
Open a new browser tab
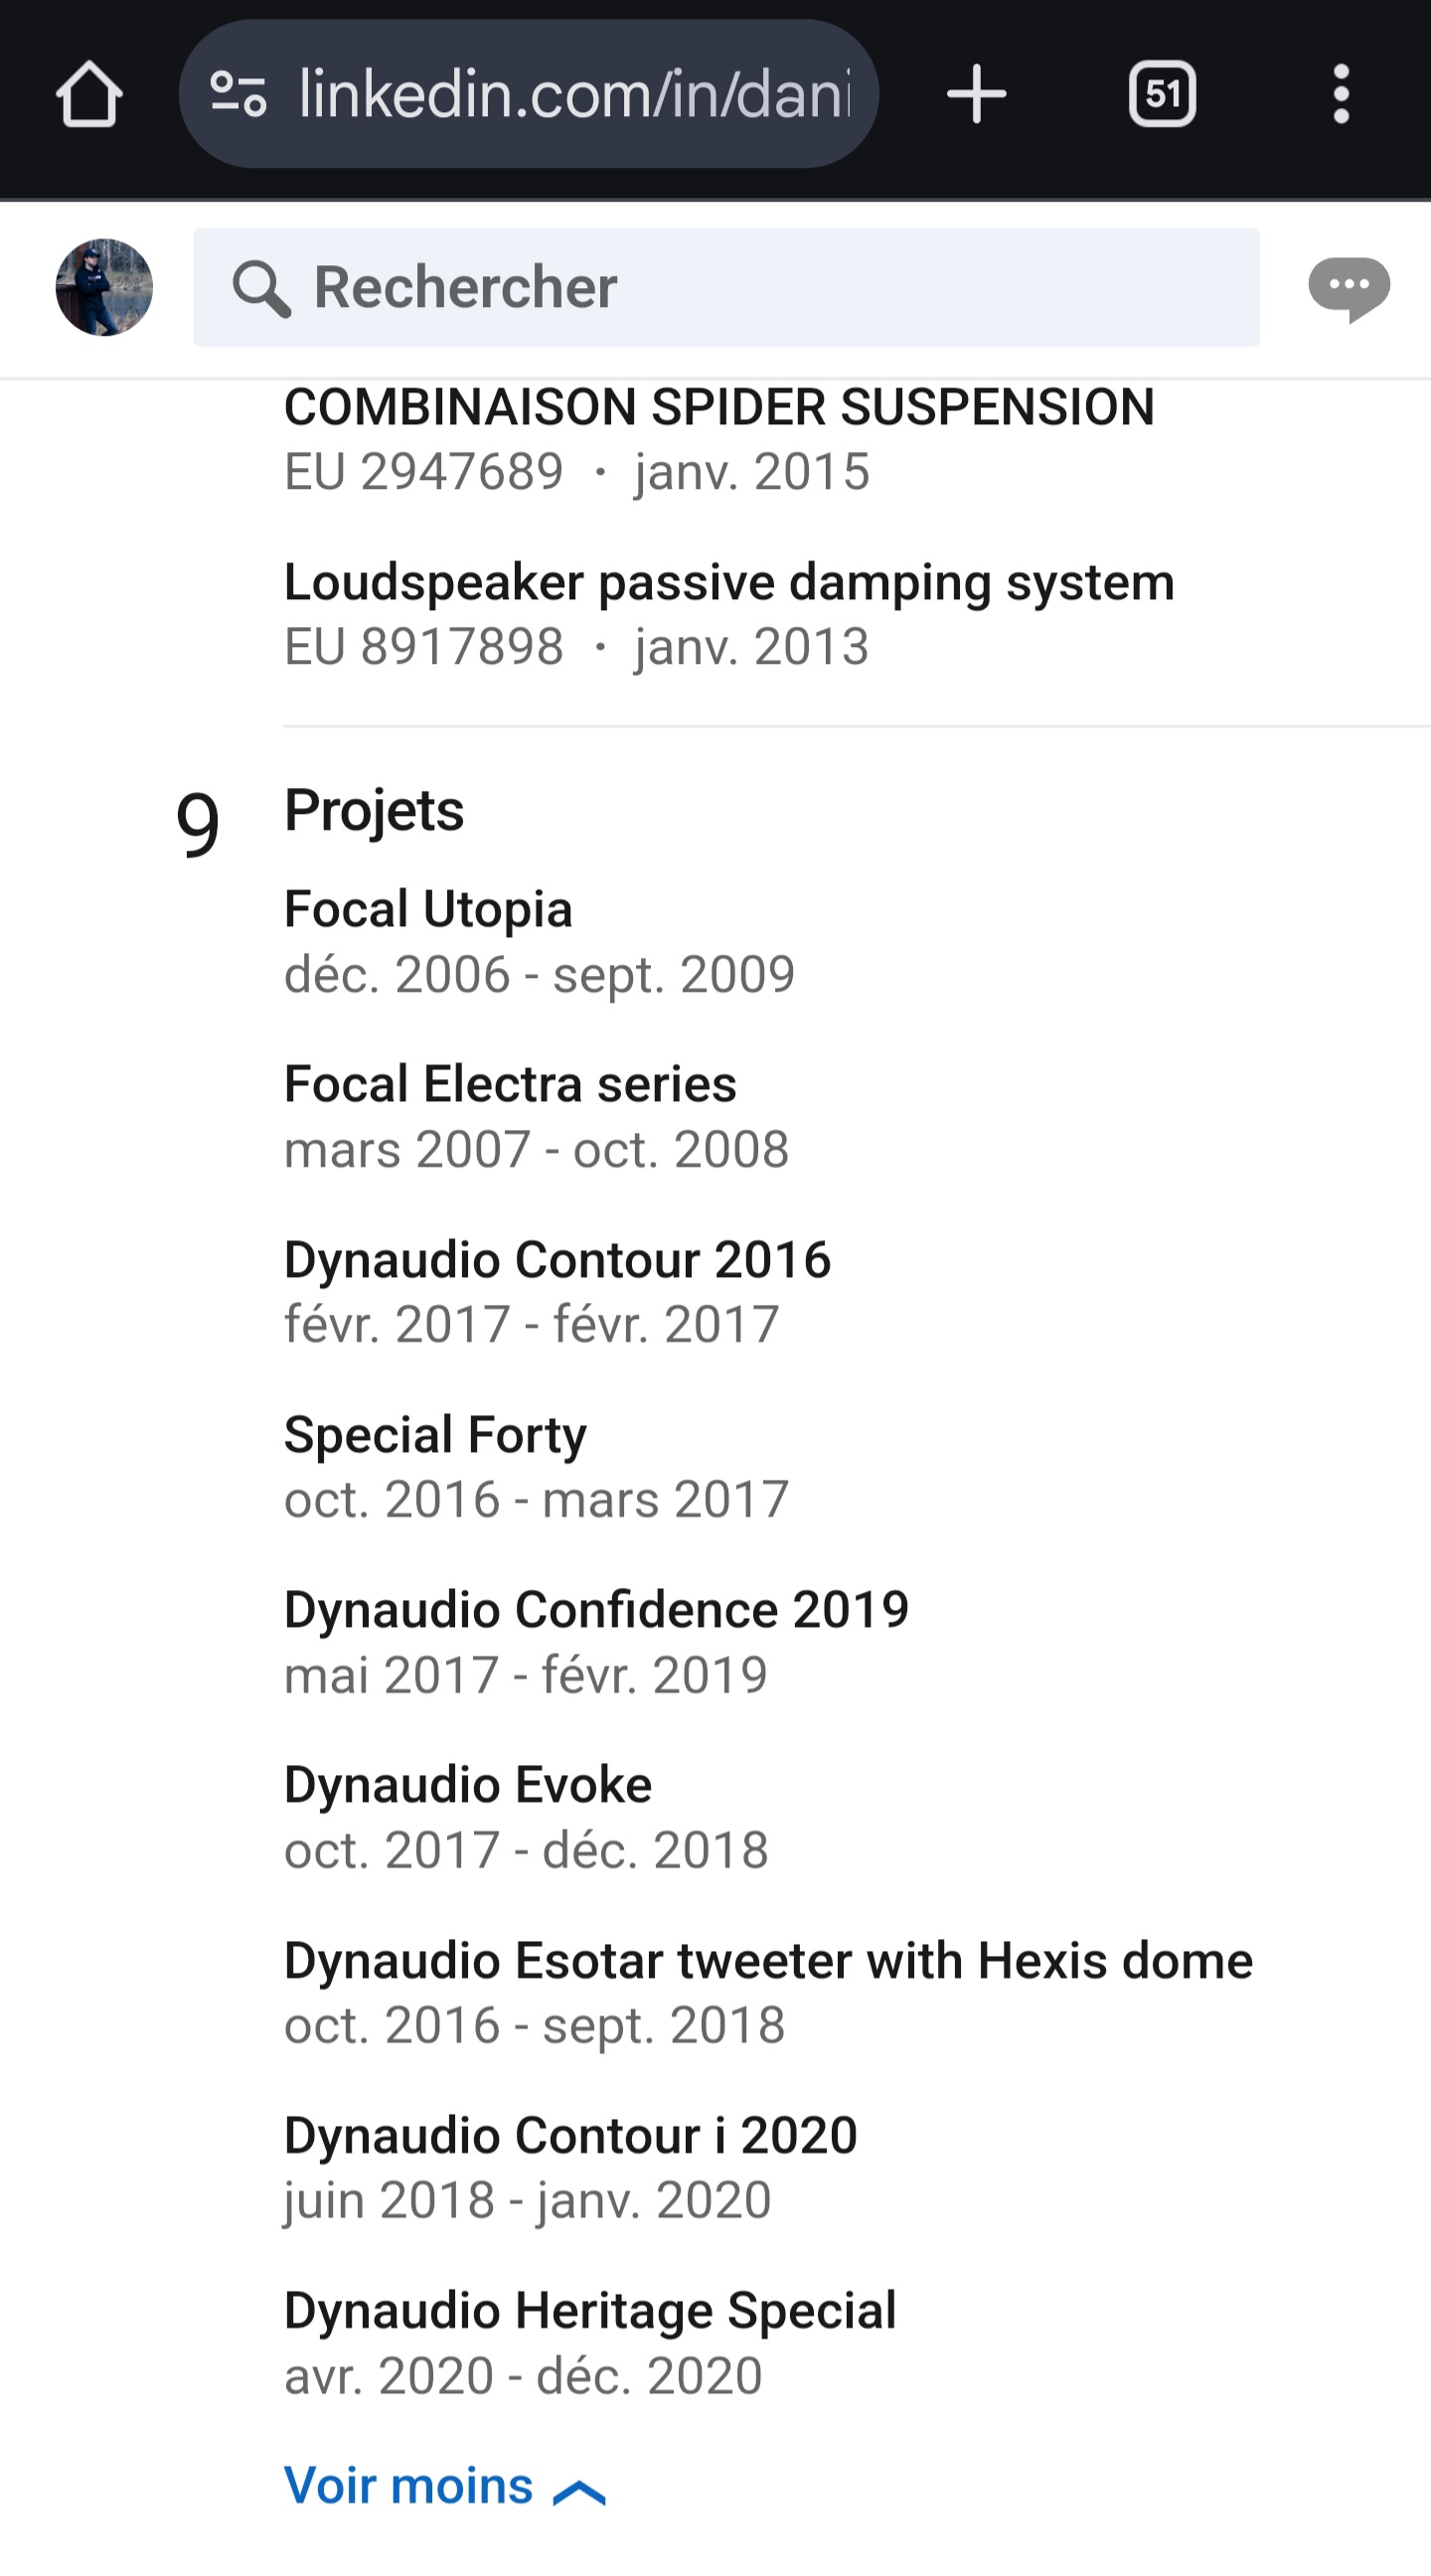pos(976,95)
